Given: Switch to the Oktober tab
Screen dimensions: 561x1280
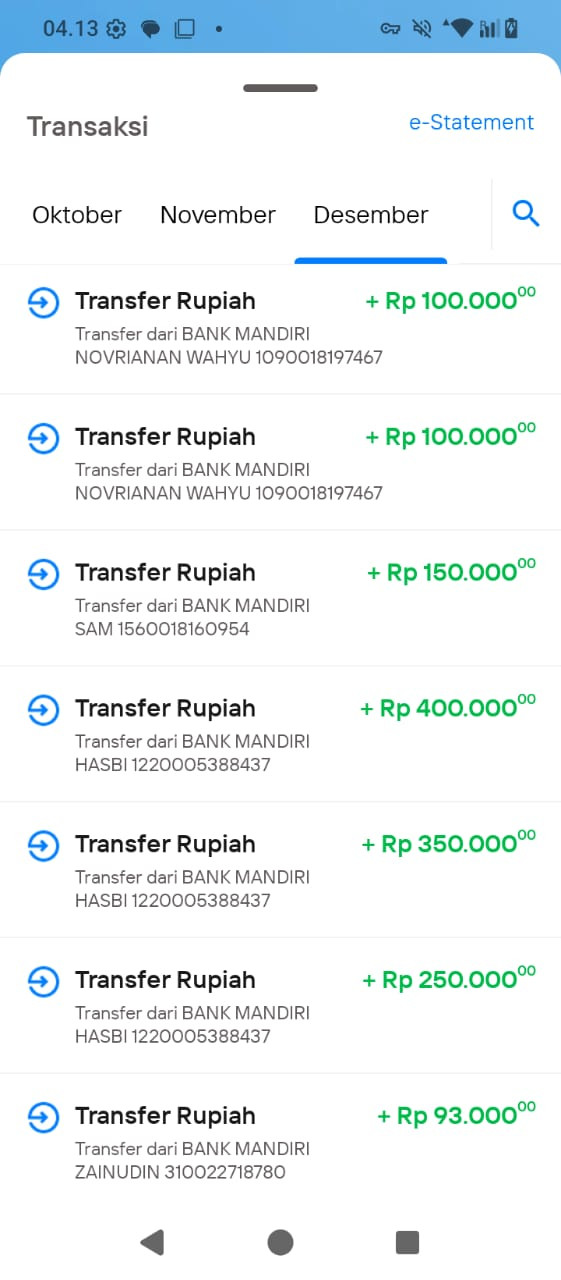Looking at the screenshot, I should pyautogui.click(x=77, y=215).
